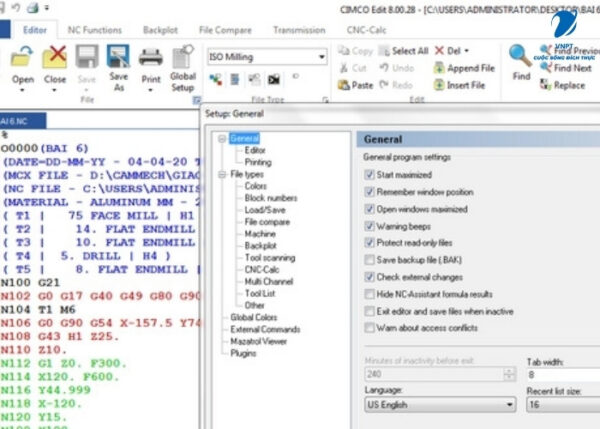Screen dimensions: 600x429
Task: Open the Global Setup icon
Action: pos(183,57)
